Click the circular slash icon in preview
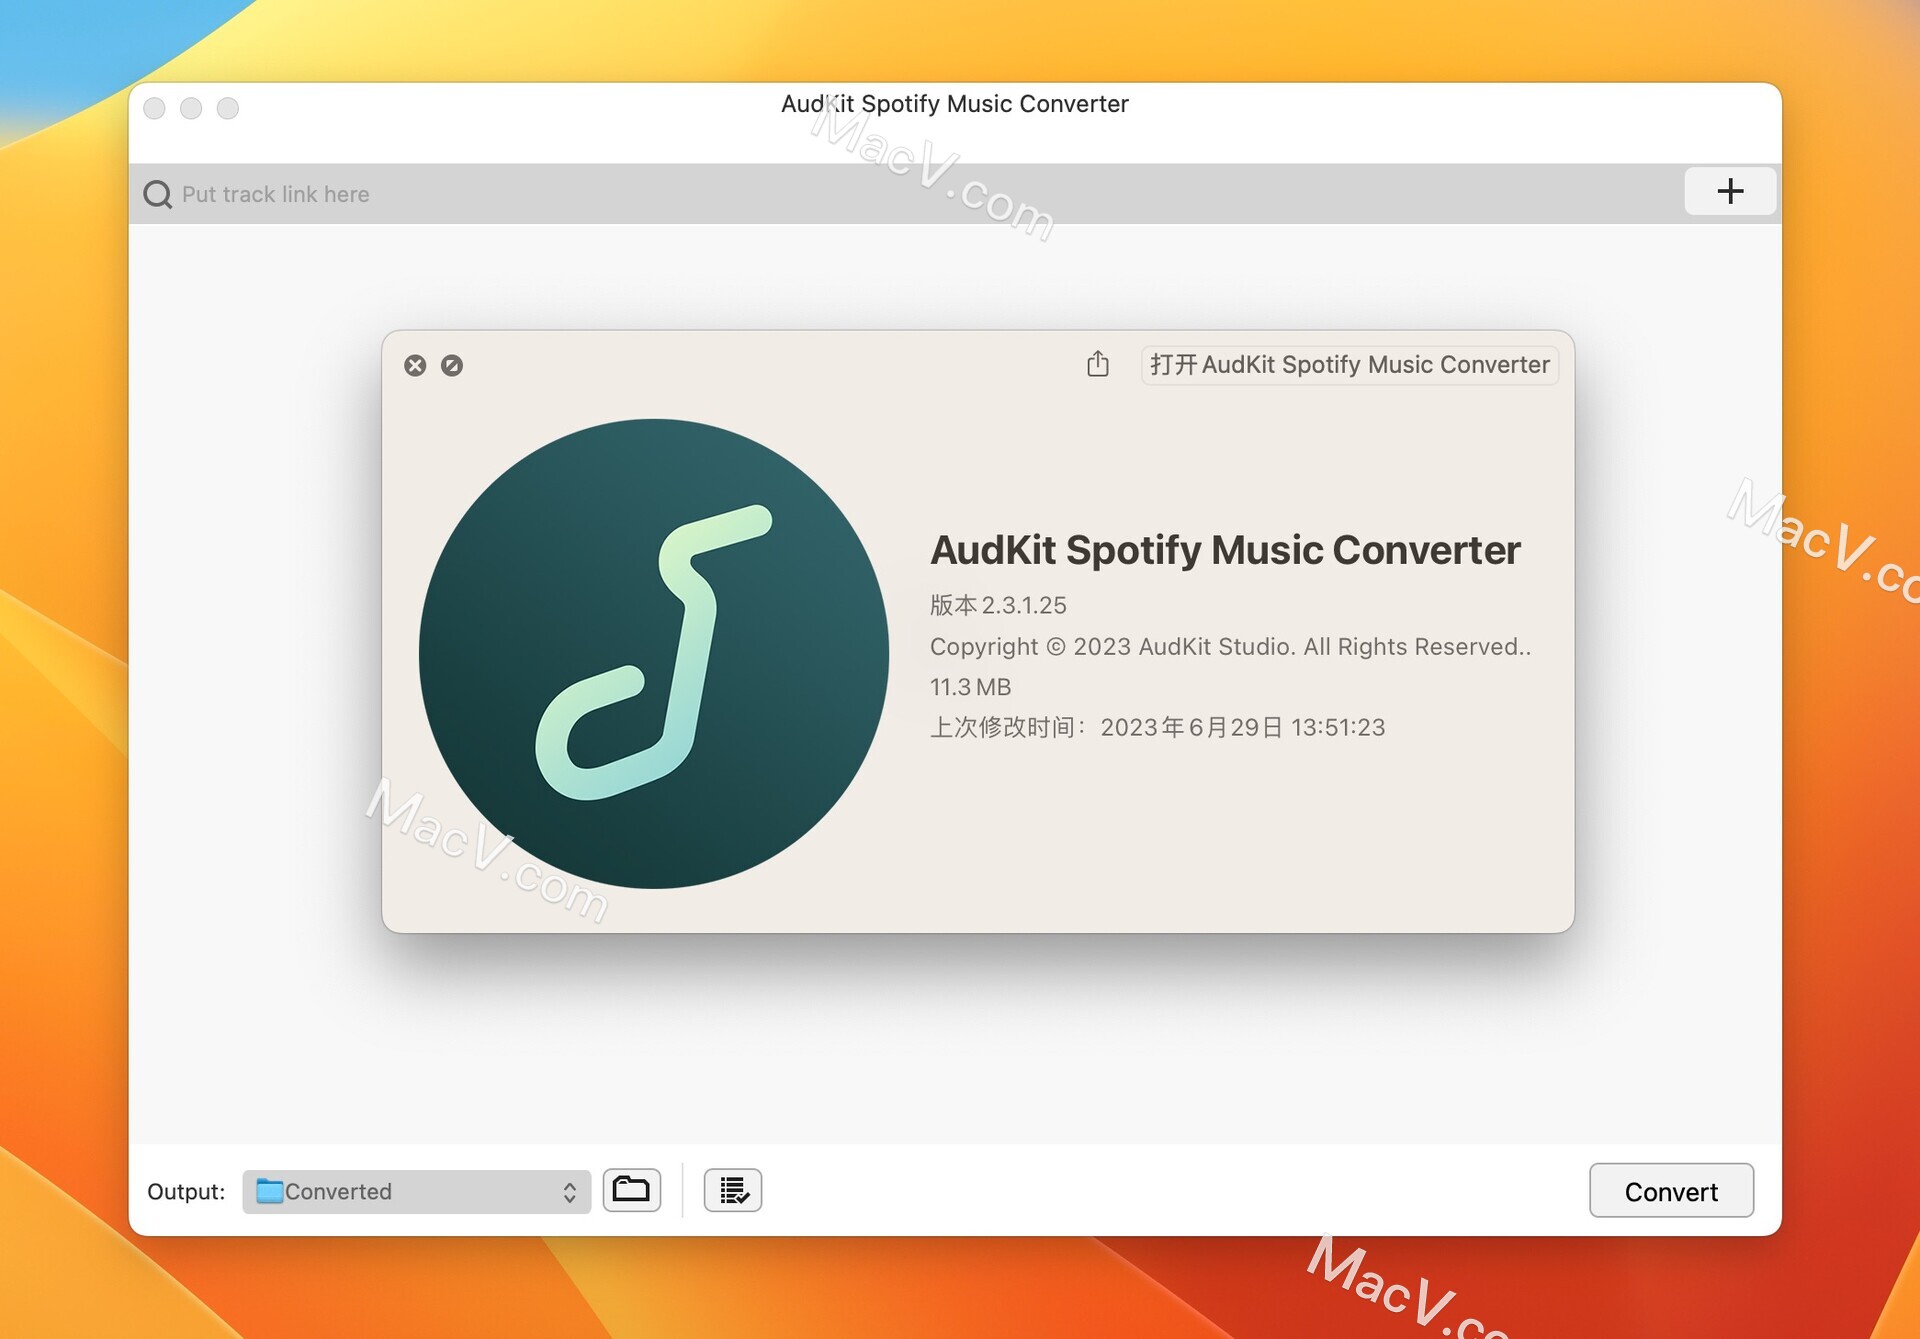Screen dimensions: 1920x1339 tap(452, 366)
